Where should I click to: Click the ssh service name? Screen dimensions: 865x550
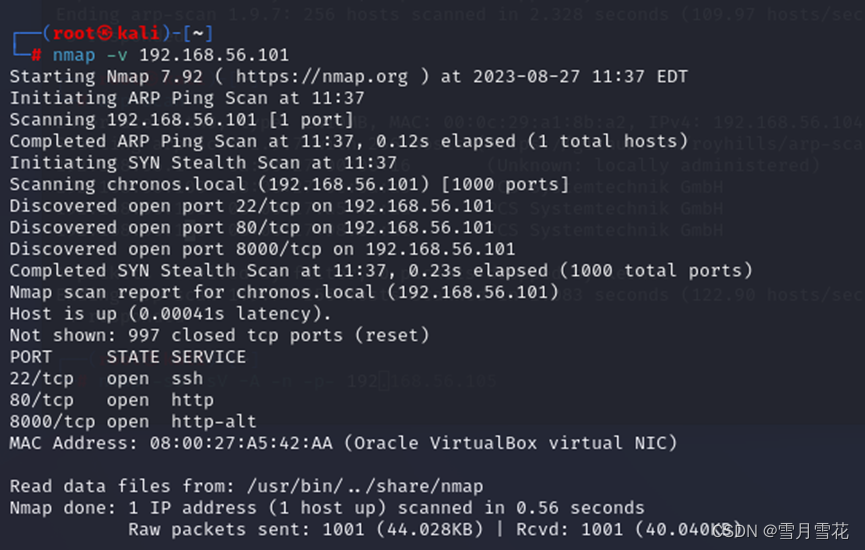click(187, 379)
